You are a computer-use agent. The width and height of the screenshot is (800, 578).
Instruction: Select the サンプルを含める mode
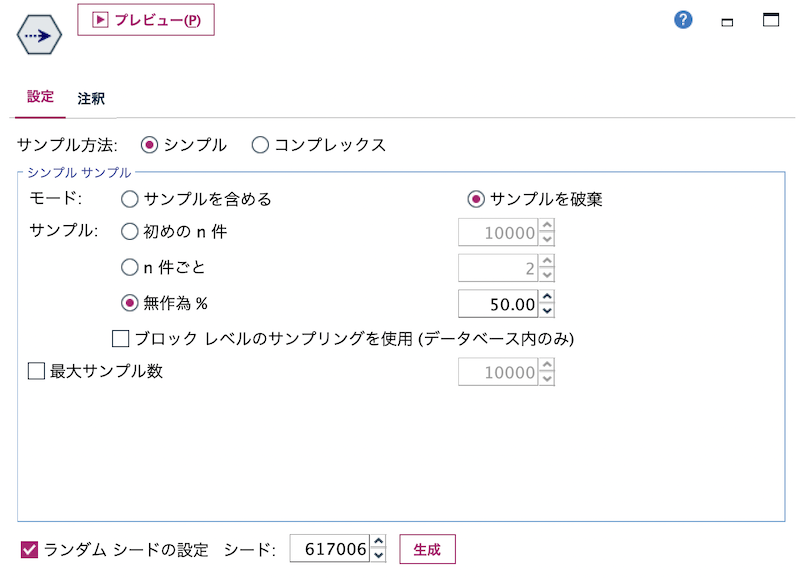tap(128, 199)
